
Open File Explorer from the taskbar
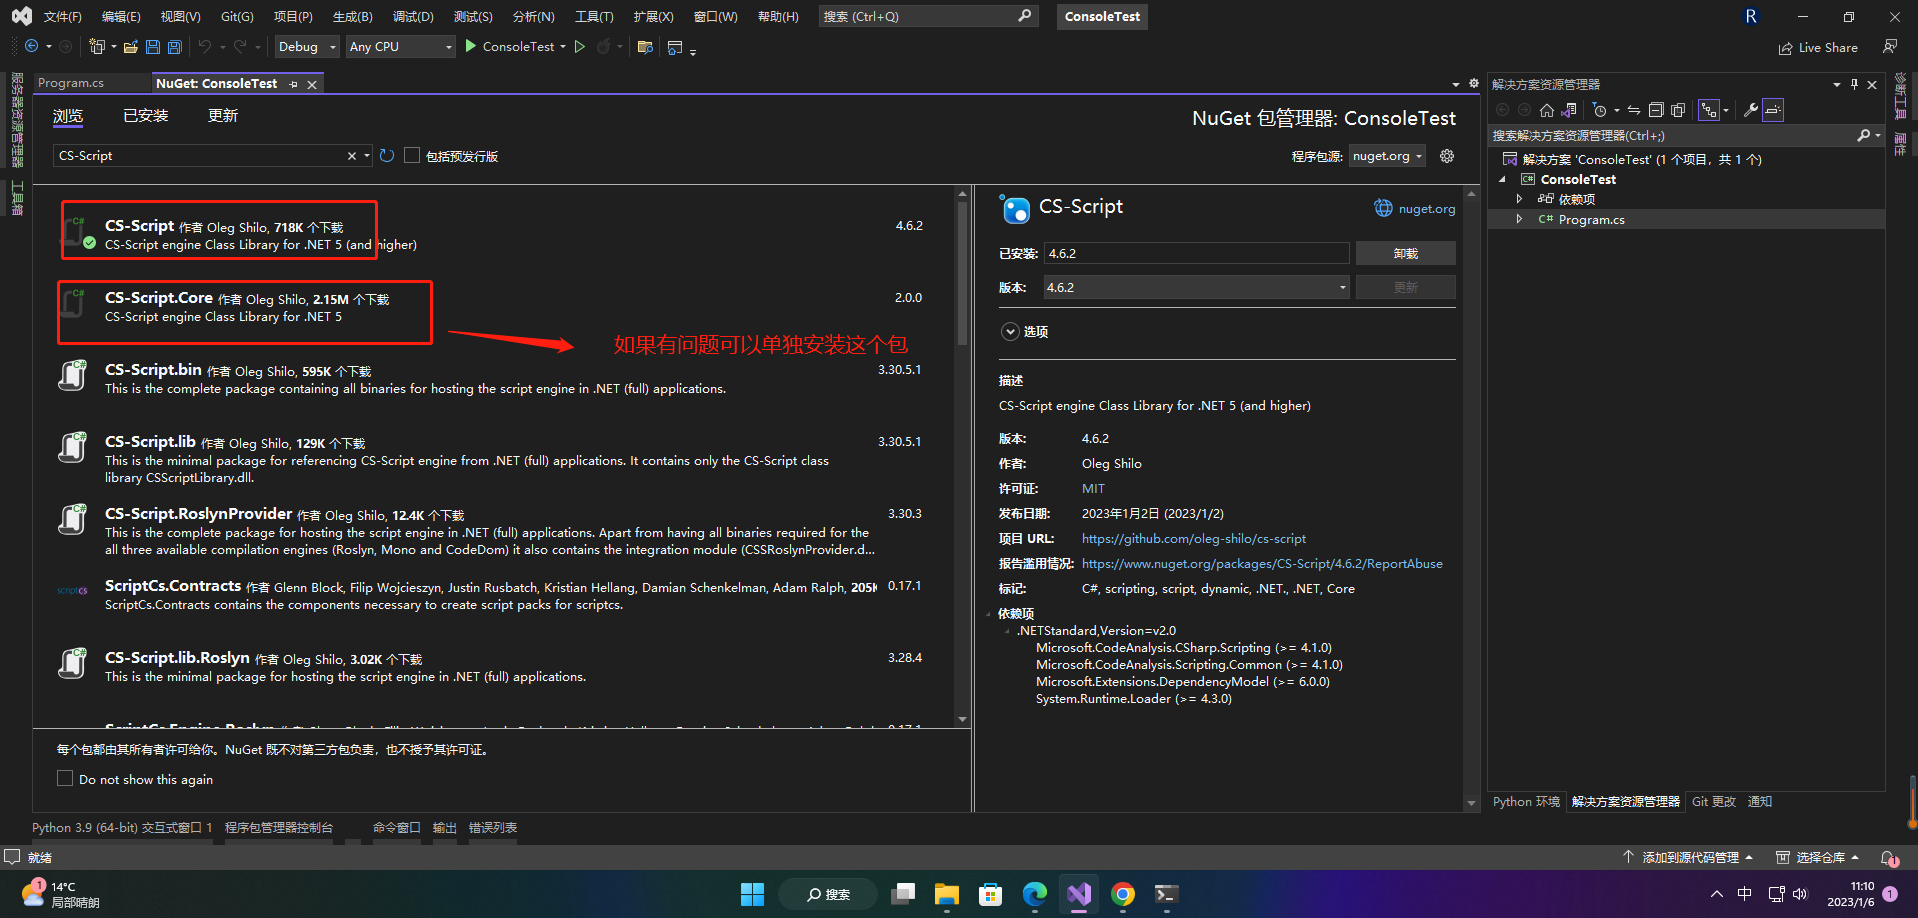[946, 894]
